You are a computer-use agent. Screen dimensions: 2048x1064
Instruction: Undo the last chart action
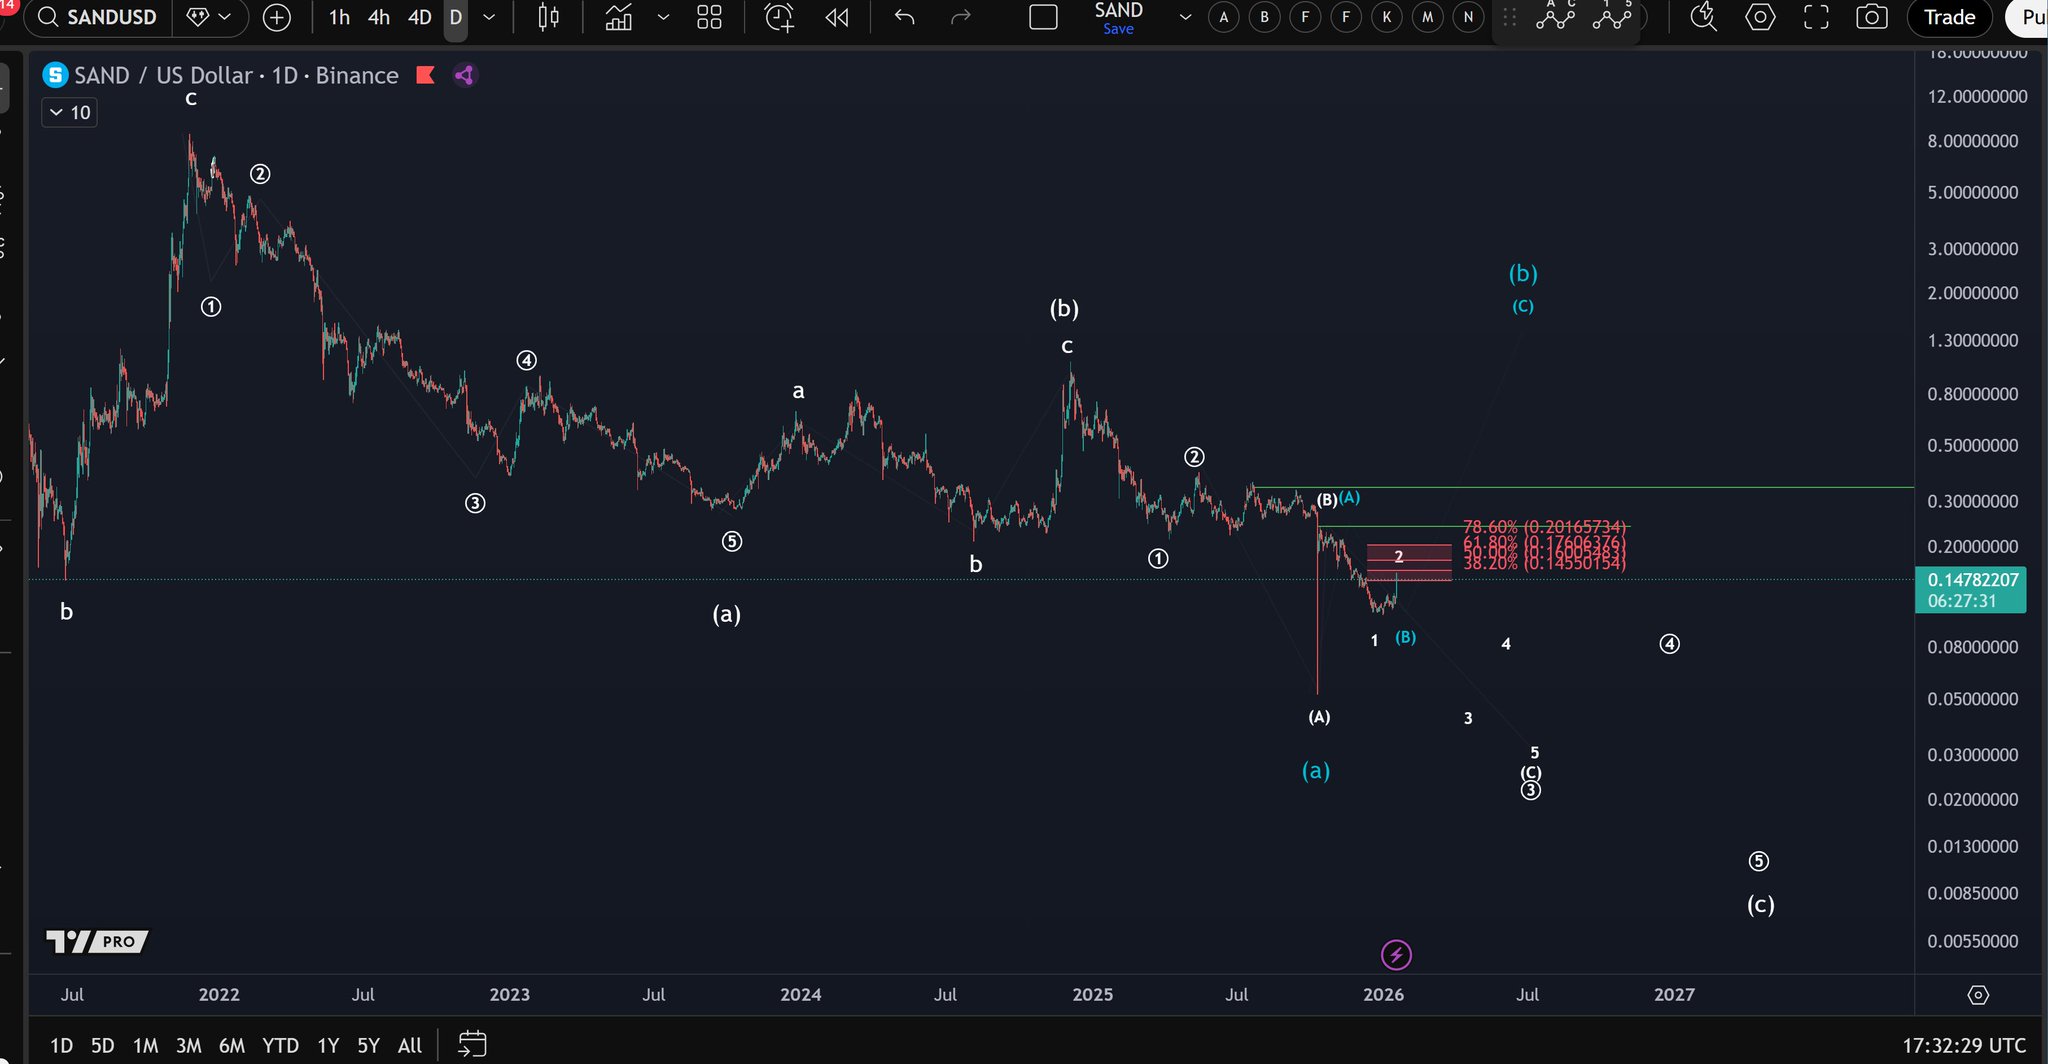point(904,17)
